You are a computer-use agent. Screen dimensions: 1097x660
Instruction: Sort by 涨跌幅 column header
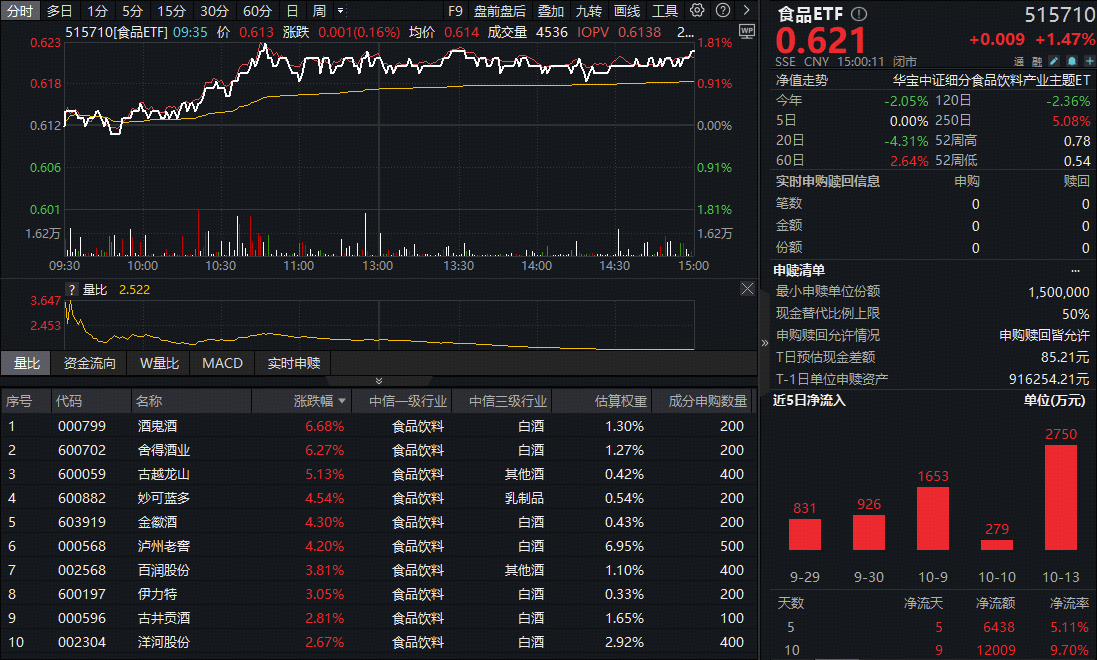320,401
